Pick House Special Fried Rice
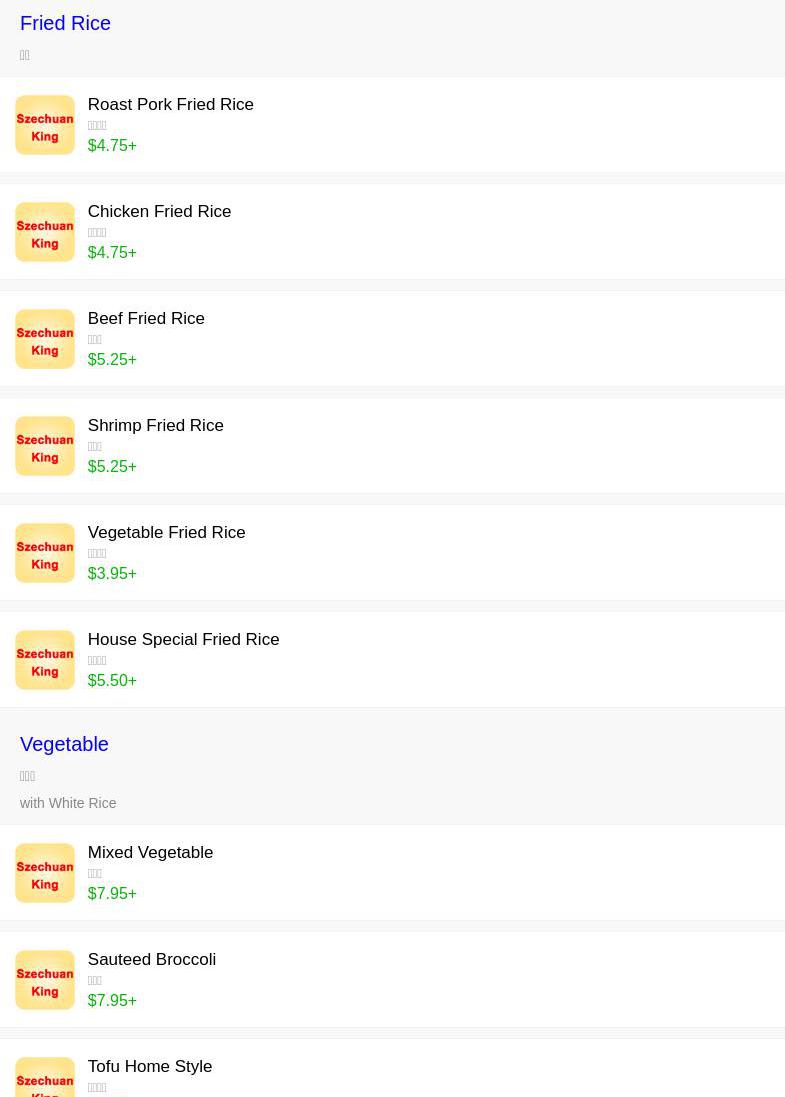 point(183,639)
